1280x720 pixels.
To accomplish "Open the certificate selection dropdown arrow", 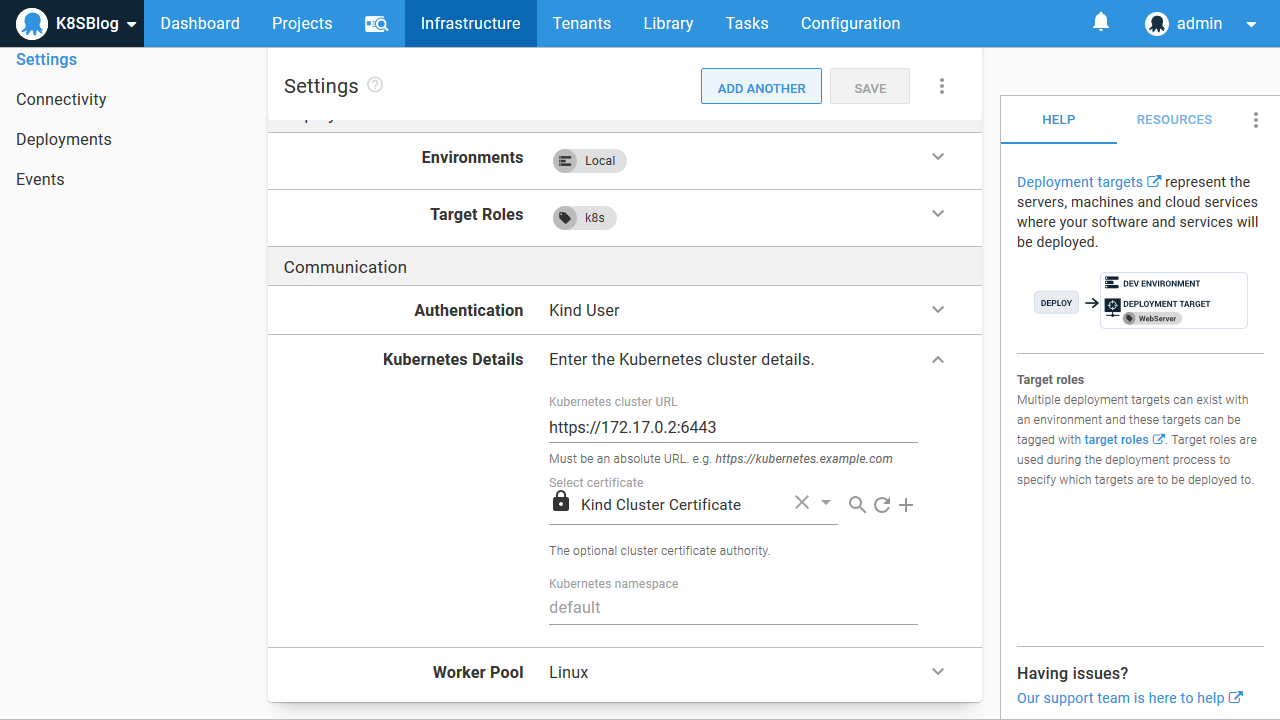I will (x=826, y=503).
